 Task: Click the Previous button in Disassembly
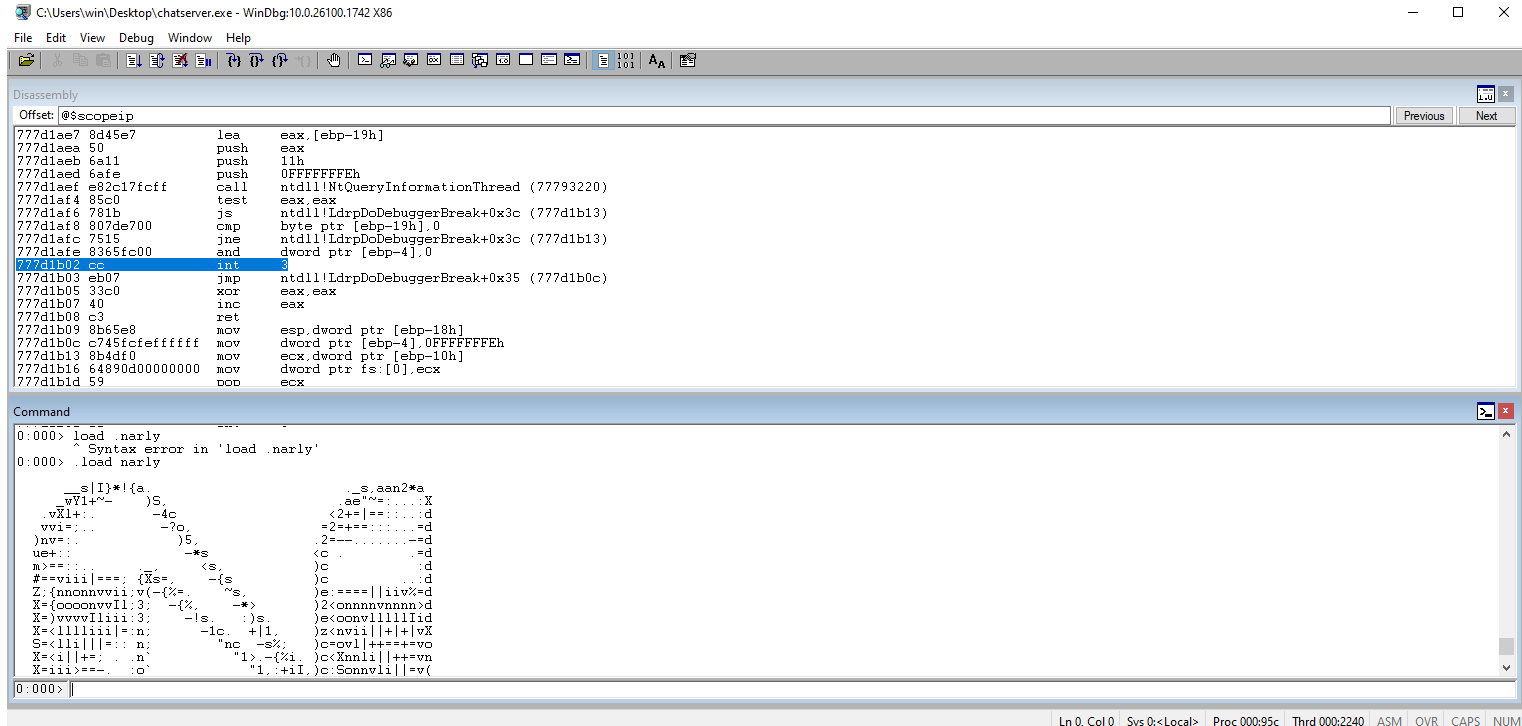[1423, 116]
